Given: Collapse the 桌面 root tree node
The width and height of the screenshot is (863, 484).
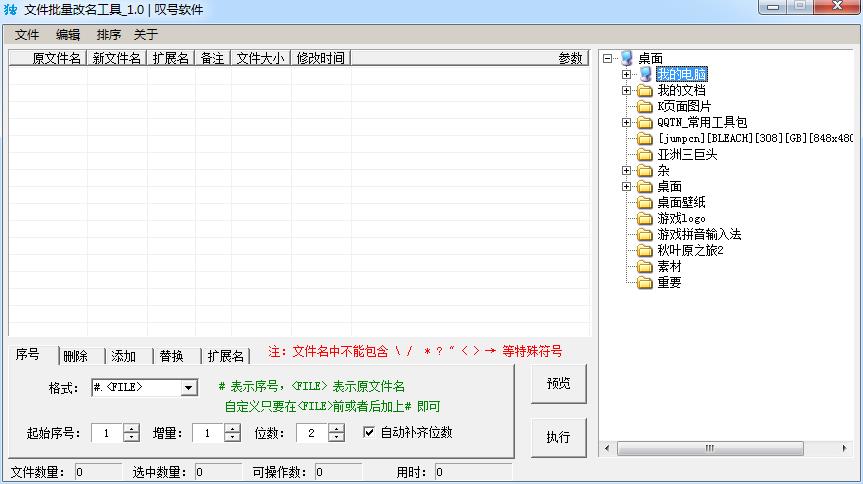Looking at the screenshot, I should (x=608, y=58).
